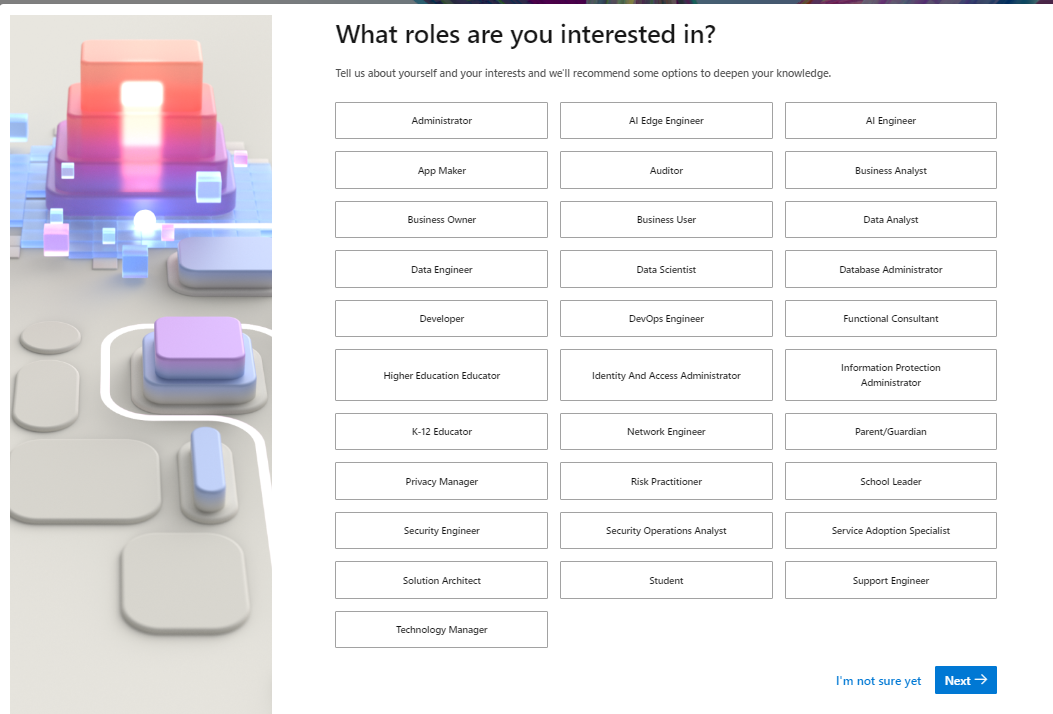This screenshot has width=1053, height=714.
Task: Choose Higher Education Educator role
Action: click(x=441, y=375)
